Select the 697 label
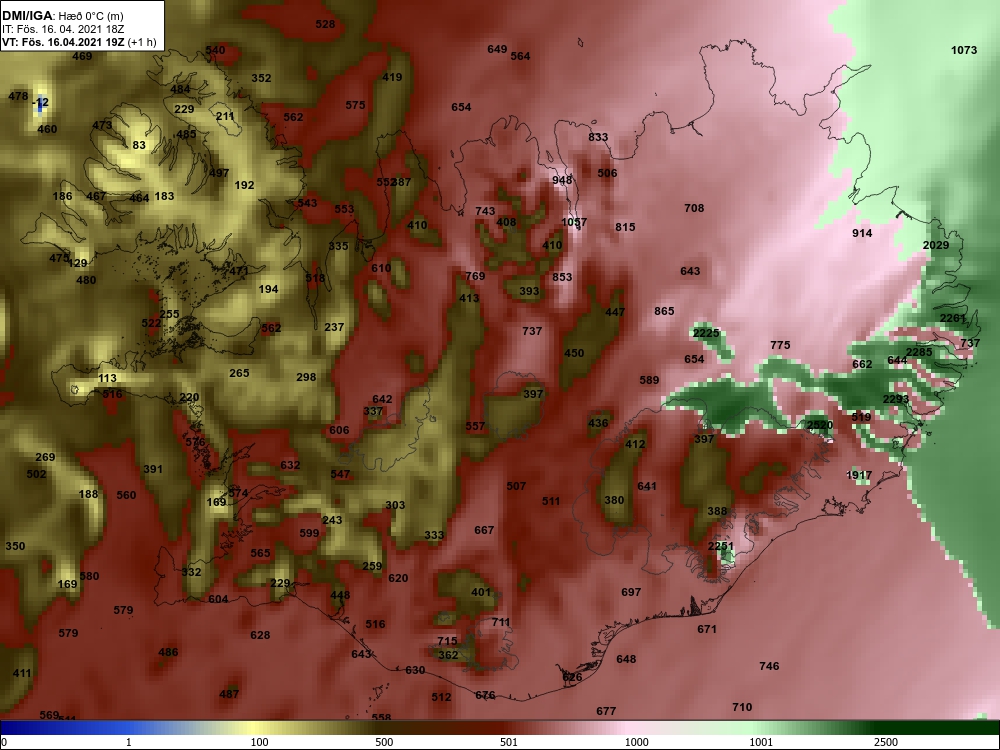 pos(631,592)
